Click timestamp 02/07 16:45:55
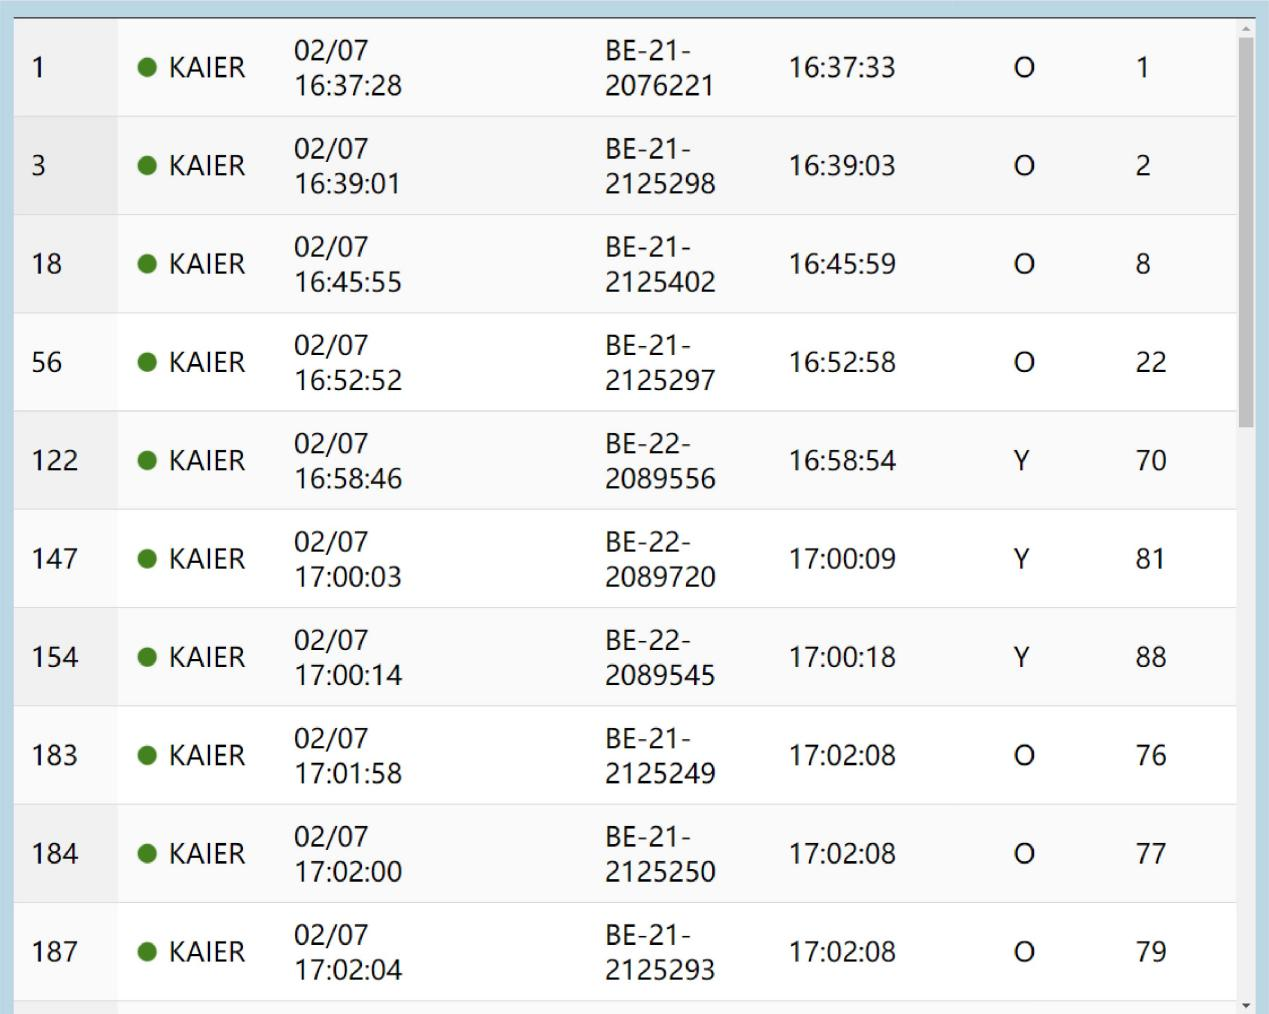The height and width of the screenshot is (1014, 1269). click(347, 264)
